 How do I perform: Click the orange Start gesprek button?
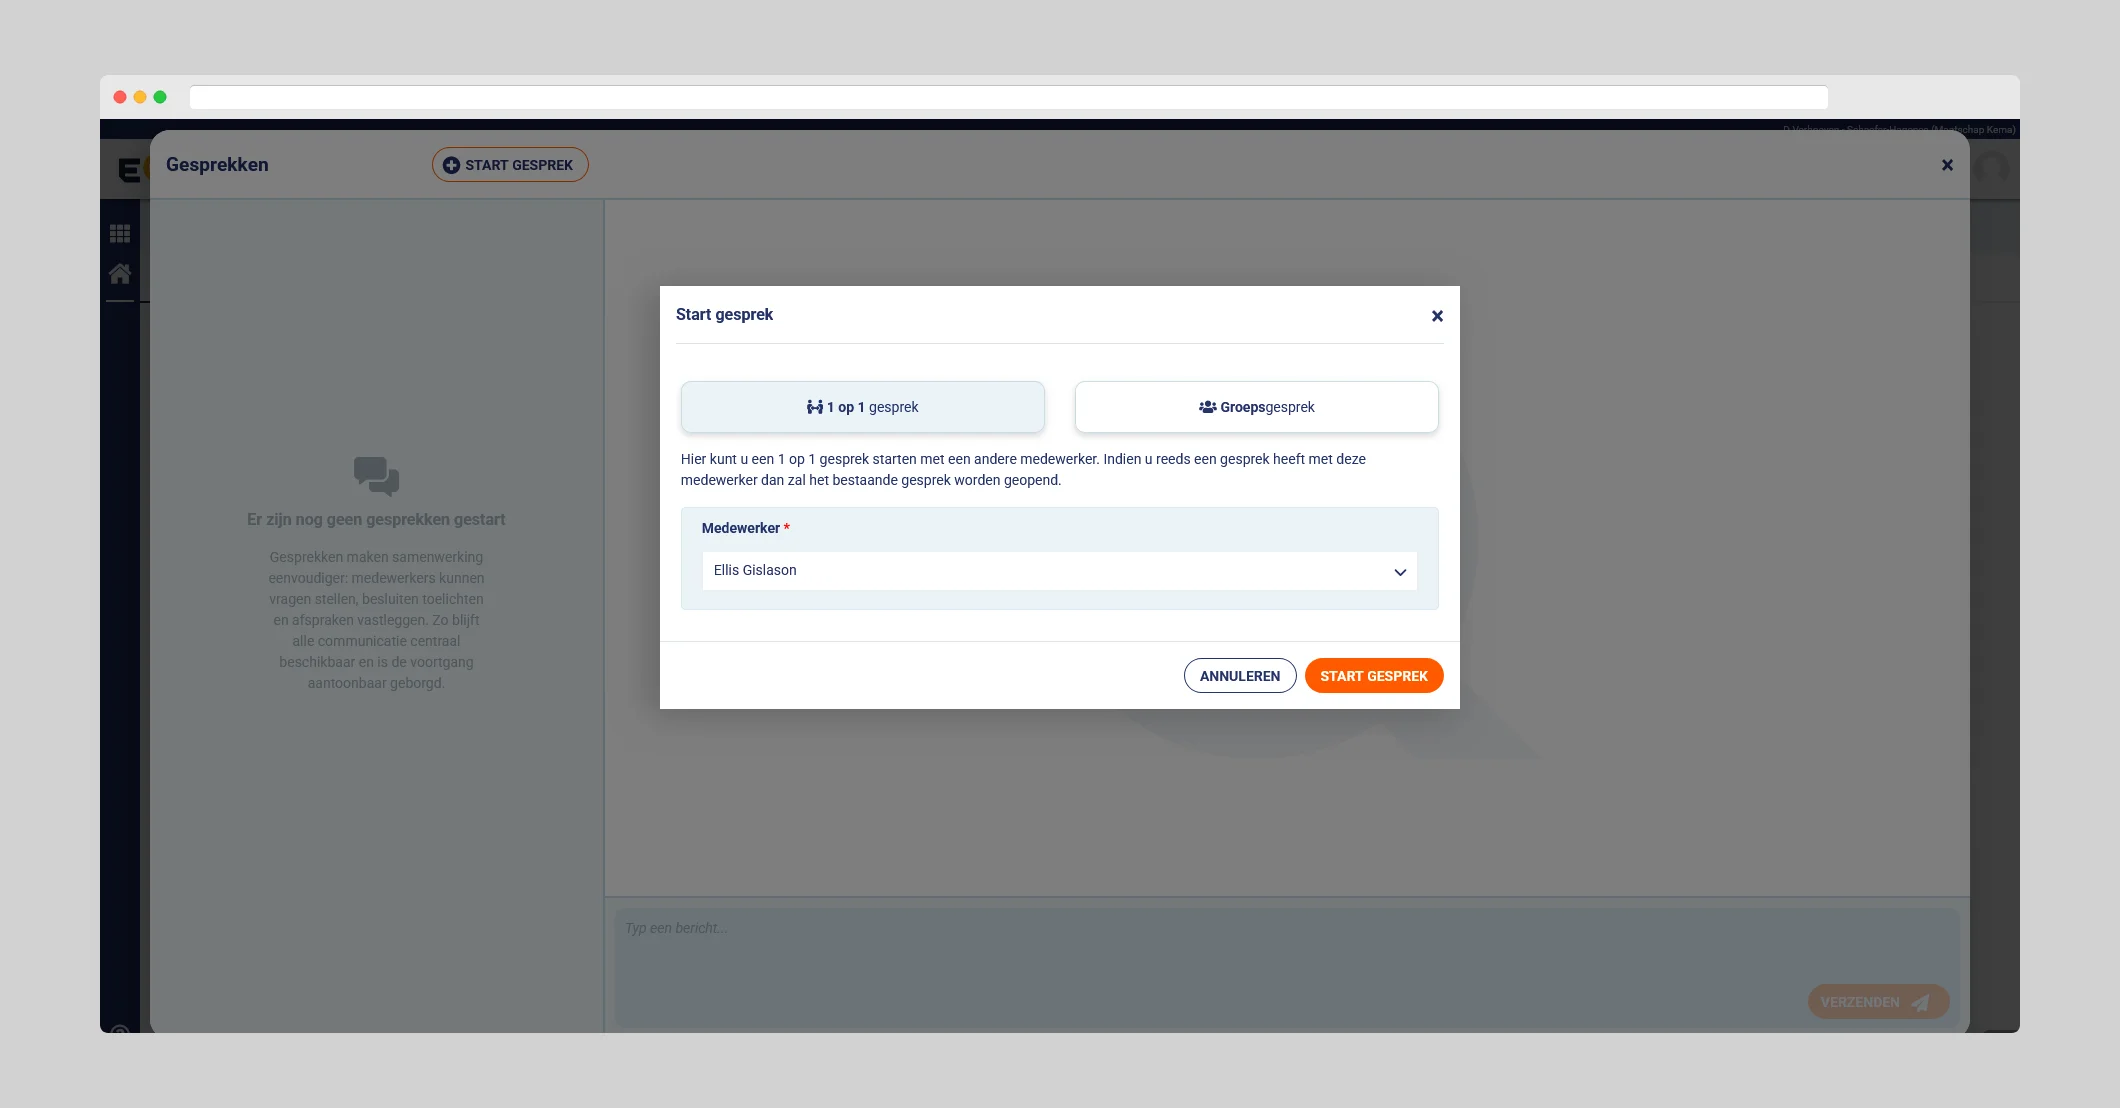point(1373,676)
